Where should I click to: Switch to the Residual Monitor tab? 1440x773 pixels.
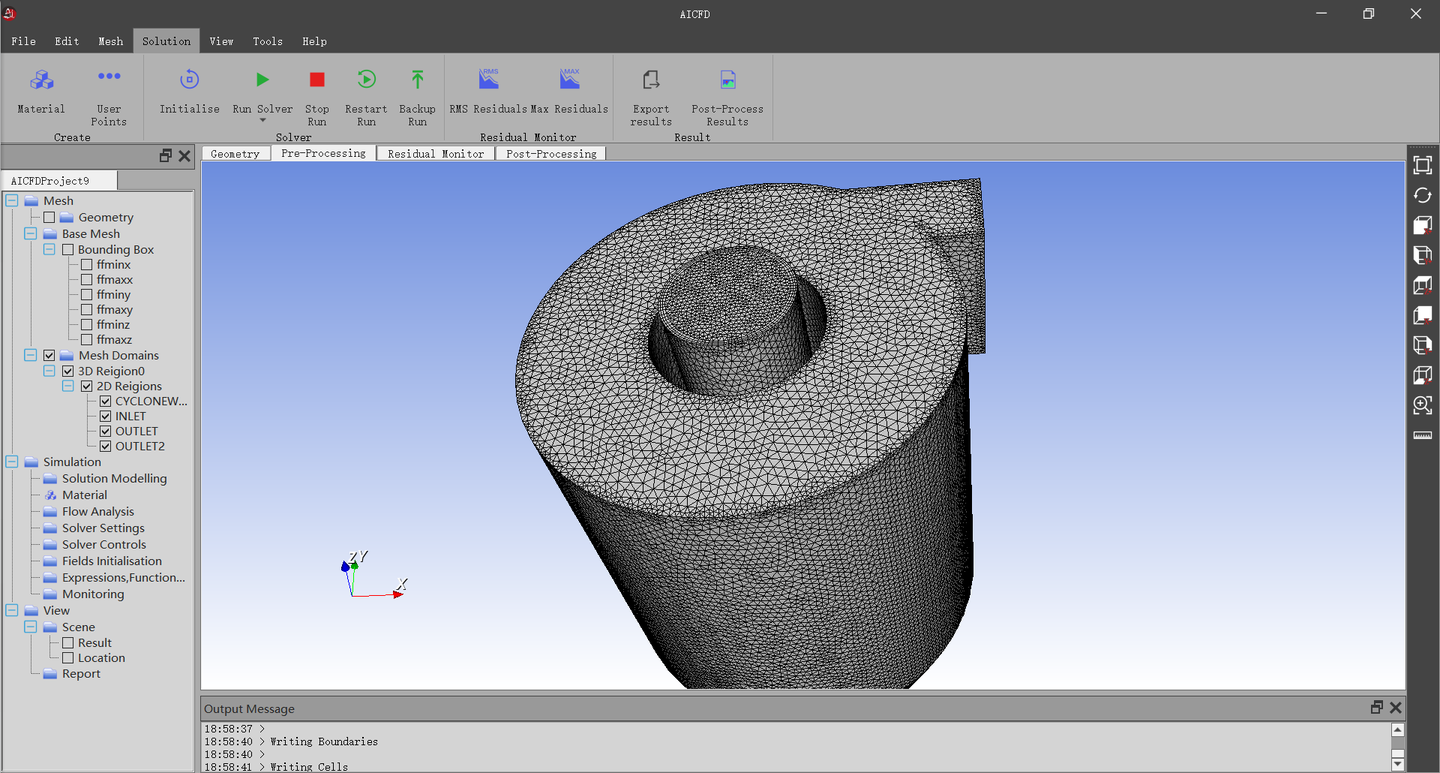pos(435,154)
